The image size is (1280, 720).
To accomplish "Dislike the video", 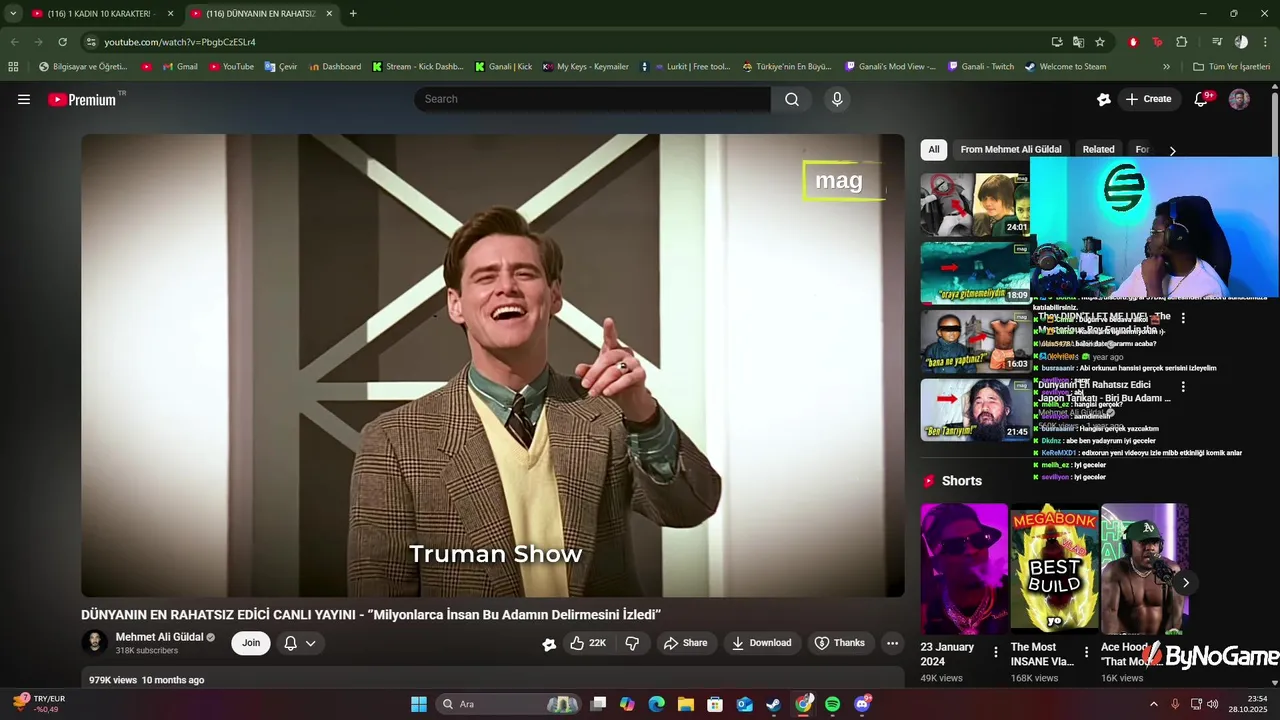I will click(632, 643).
